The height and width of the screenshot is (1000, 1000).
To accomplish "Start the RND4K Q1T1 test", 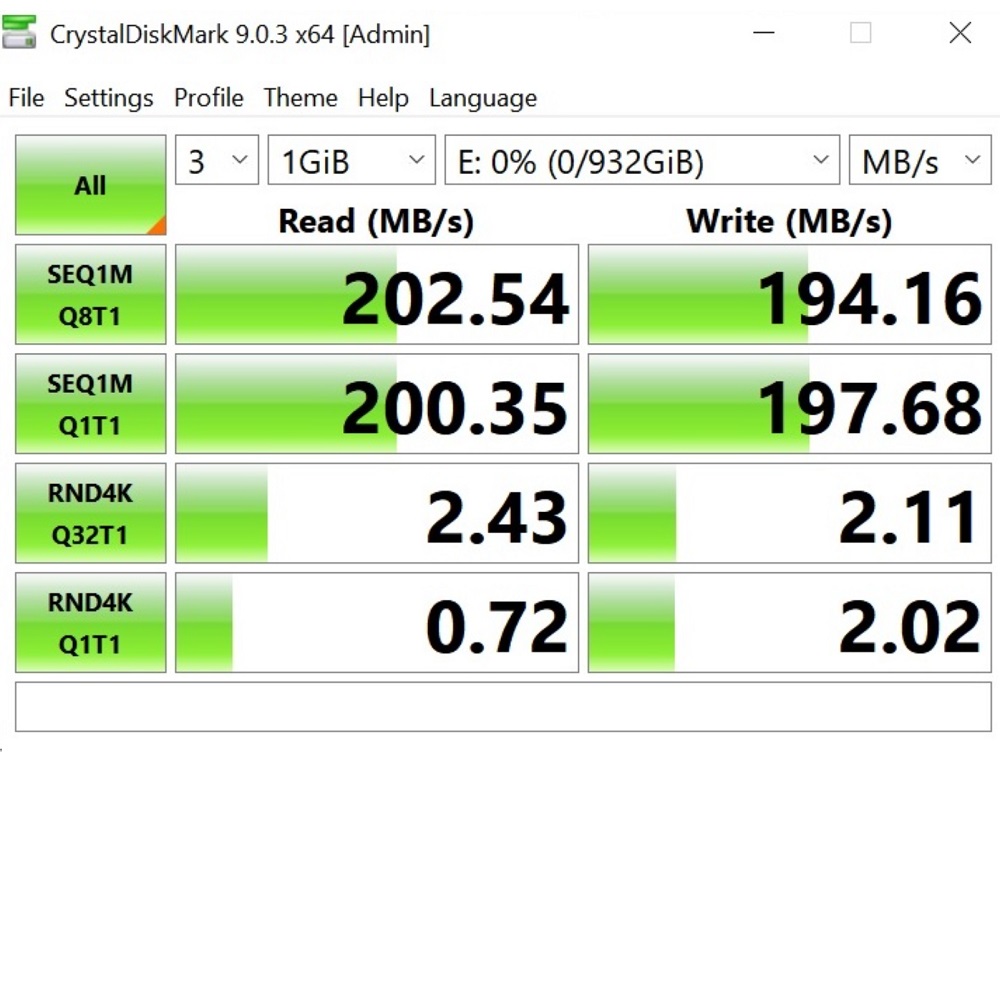I will (x=91, y=622).
